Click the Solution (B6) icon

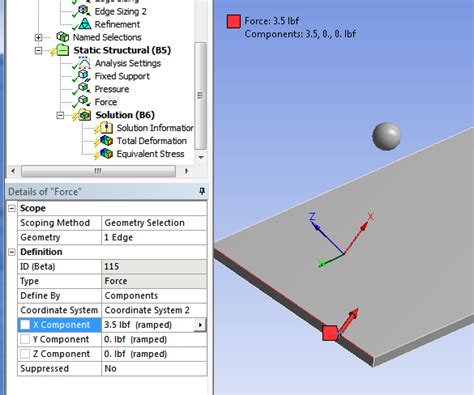coord(84,115)
